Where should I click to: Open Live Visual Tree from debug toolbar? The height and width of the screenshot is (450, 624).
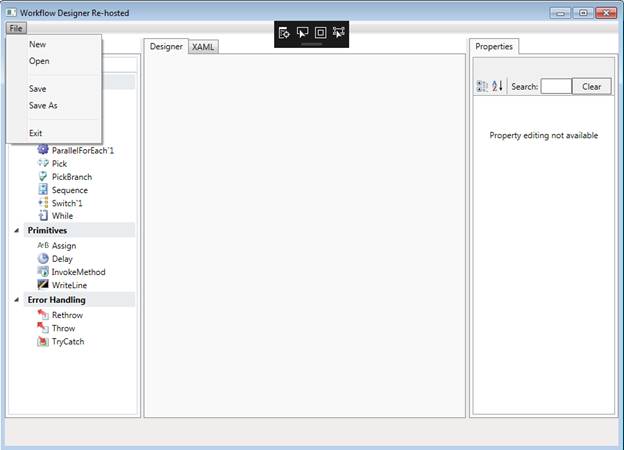pyautogui.click(x=284, y=33)
